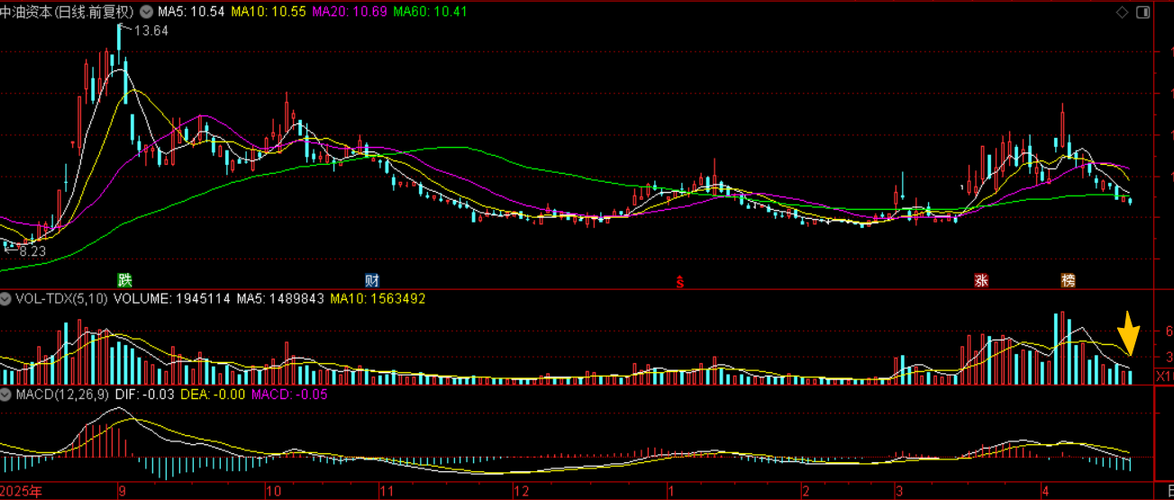Click the volume MA5: 1489843 value
This screenshot has height=500, width=1174.
280,298
